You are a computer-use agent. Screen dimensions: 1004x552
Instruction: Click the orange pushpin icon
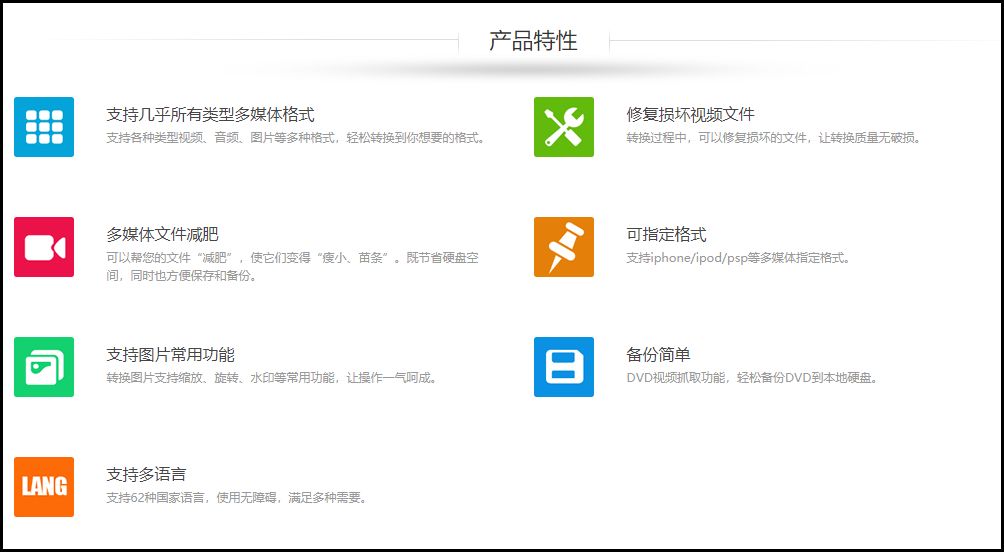(564, 247)
